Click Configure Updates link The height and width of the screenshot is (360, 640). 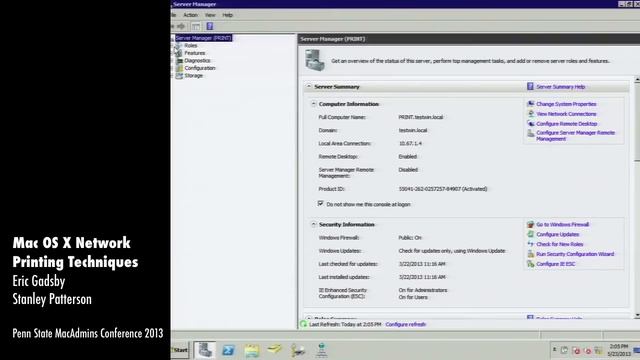[x=558, y=234]
